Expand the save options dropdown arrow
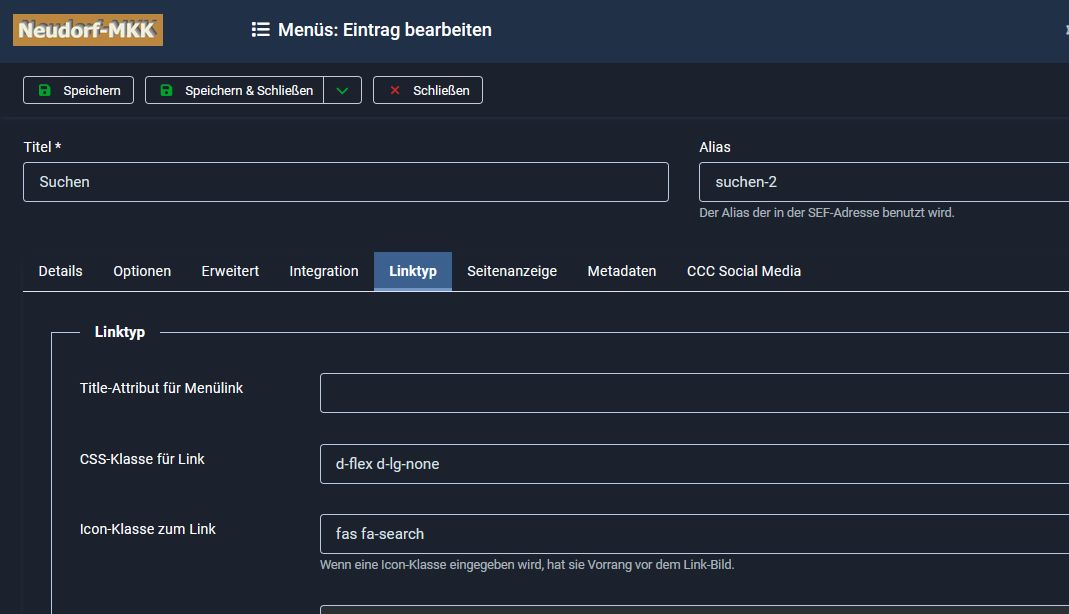The image size is (1069, 614). (342, 90)
